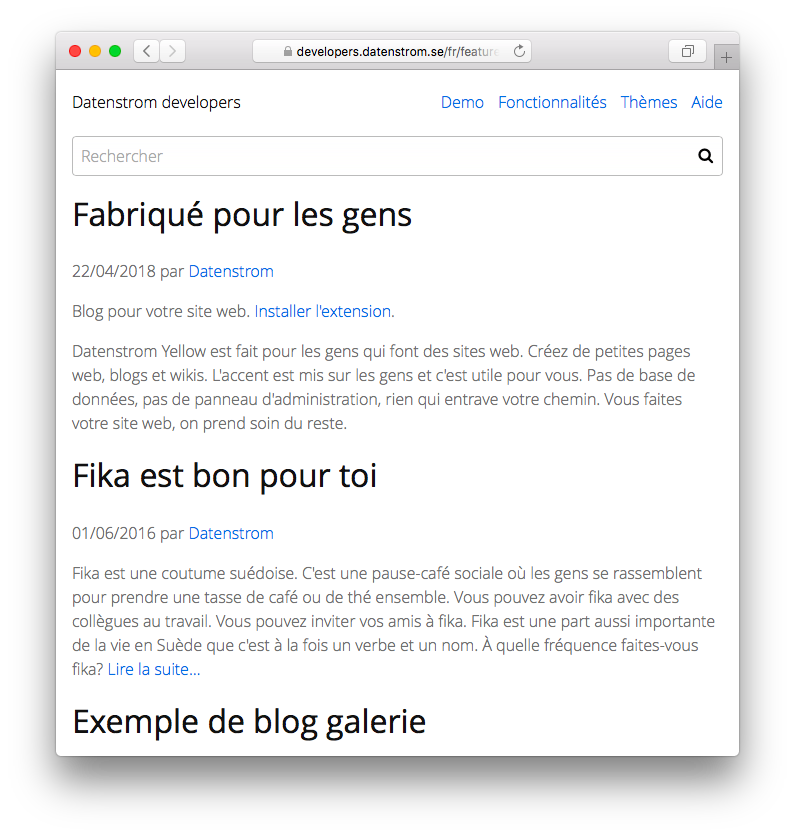Click the developers.datenstrom.se address bar
Image resolution: width=795 pixels, height=836 pixels.
tap(400, 51)
